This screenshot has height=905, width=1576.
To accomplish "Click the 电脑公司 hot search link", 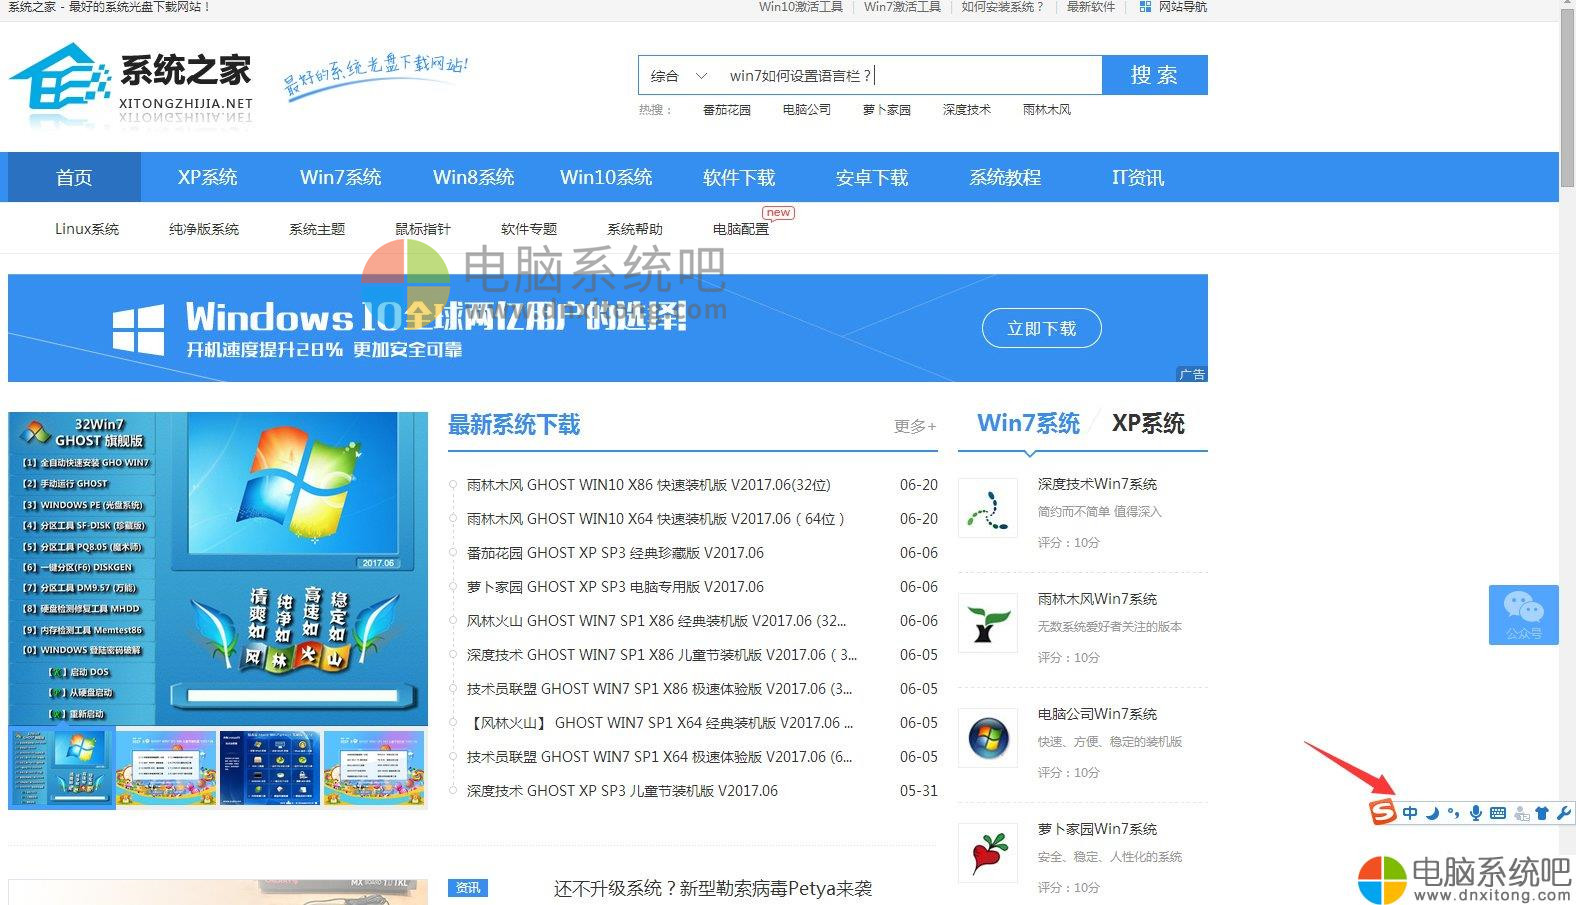I will click(807, 110).
